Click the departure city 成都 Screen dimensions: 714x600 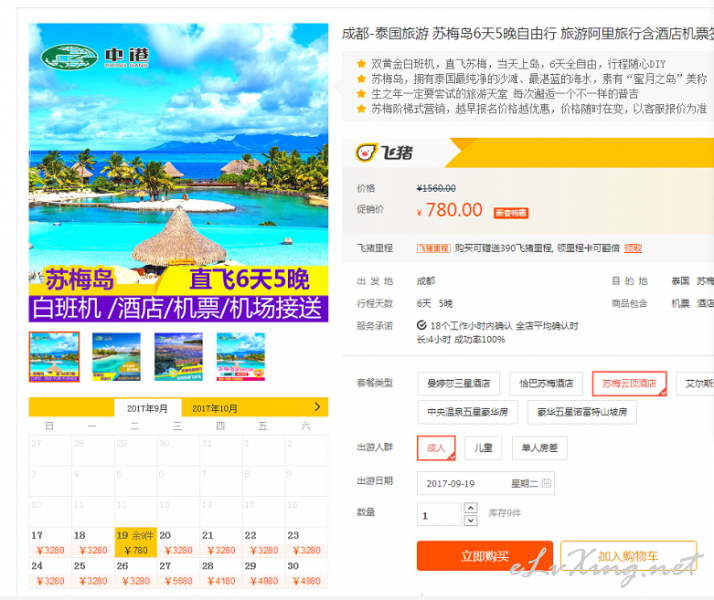[x=426, y=281]
